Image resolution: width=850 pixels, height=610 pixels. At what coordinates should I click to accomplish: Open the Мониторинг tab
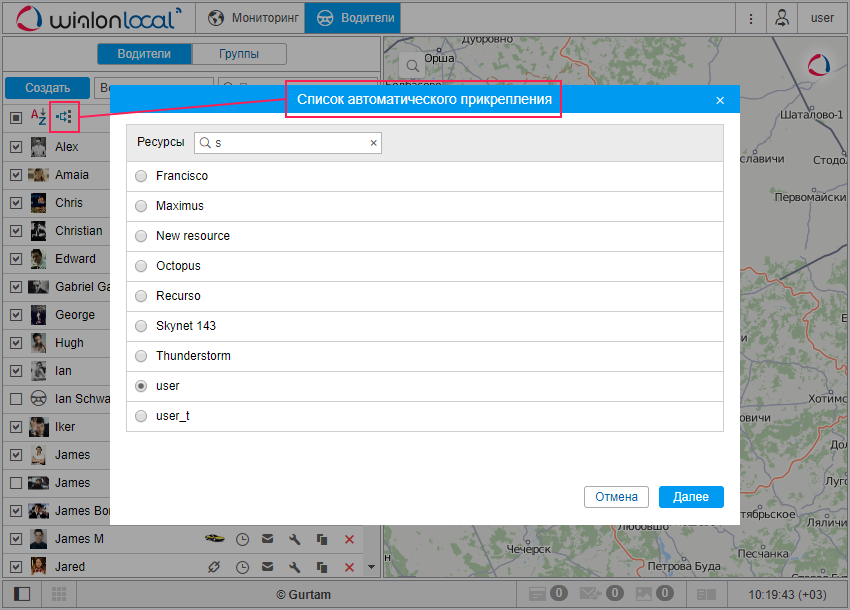(253, 18)
